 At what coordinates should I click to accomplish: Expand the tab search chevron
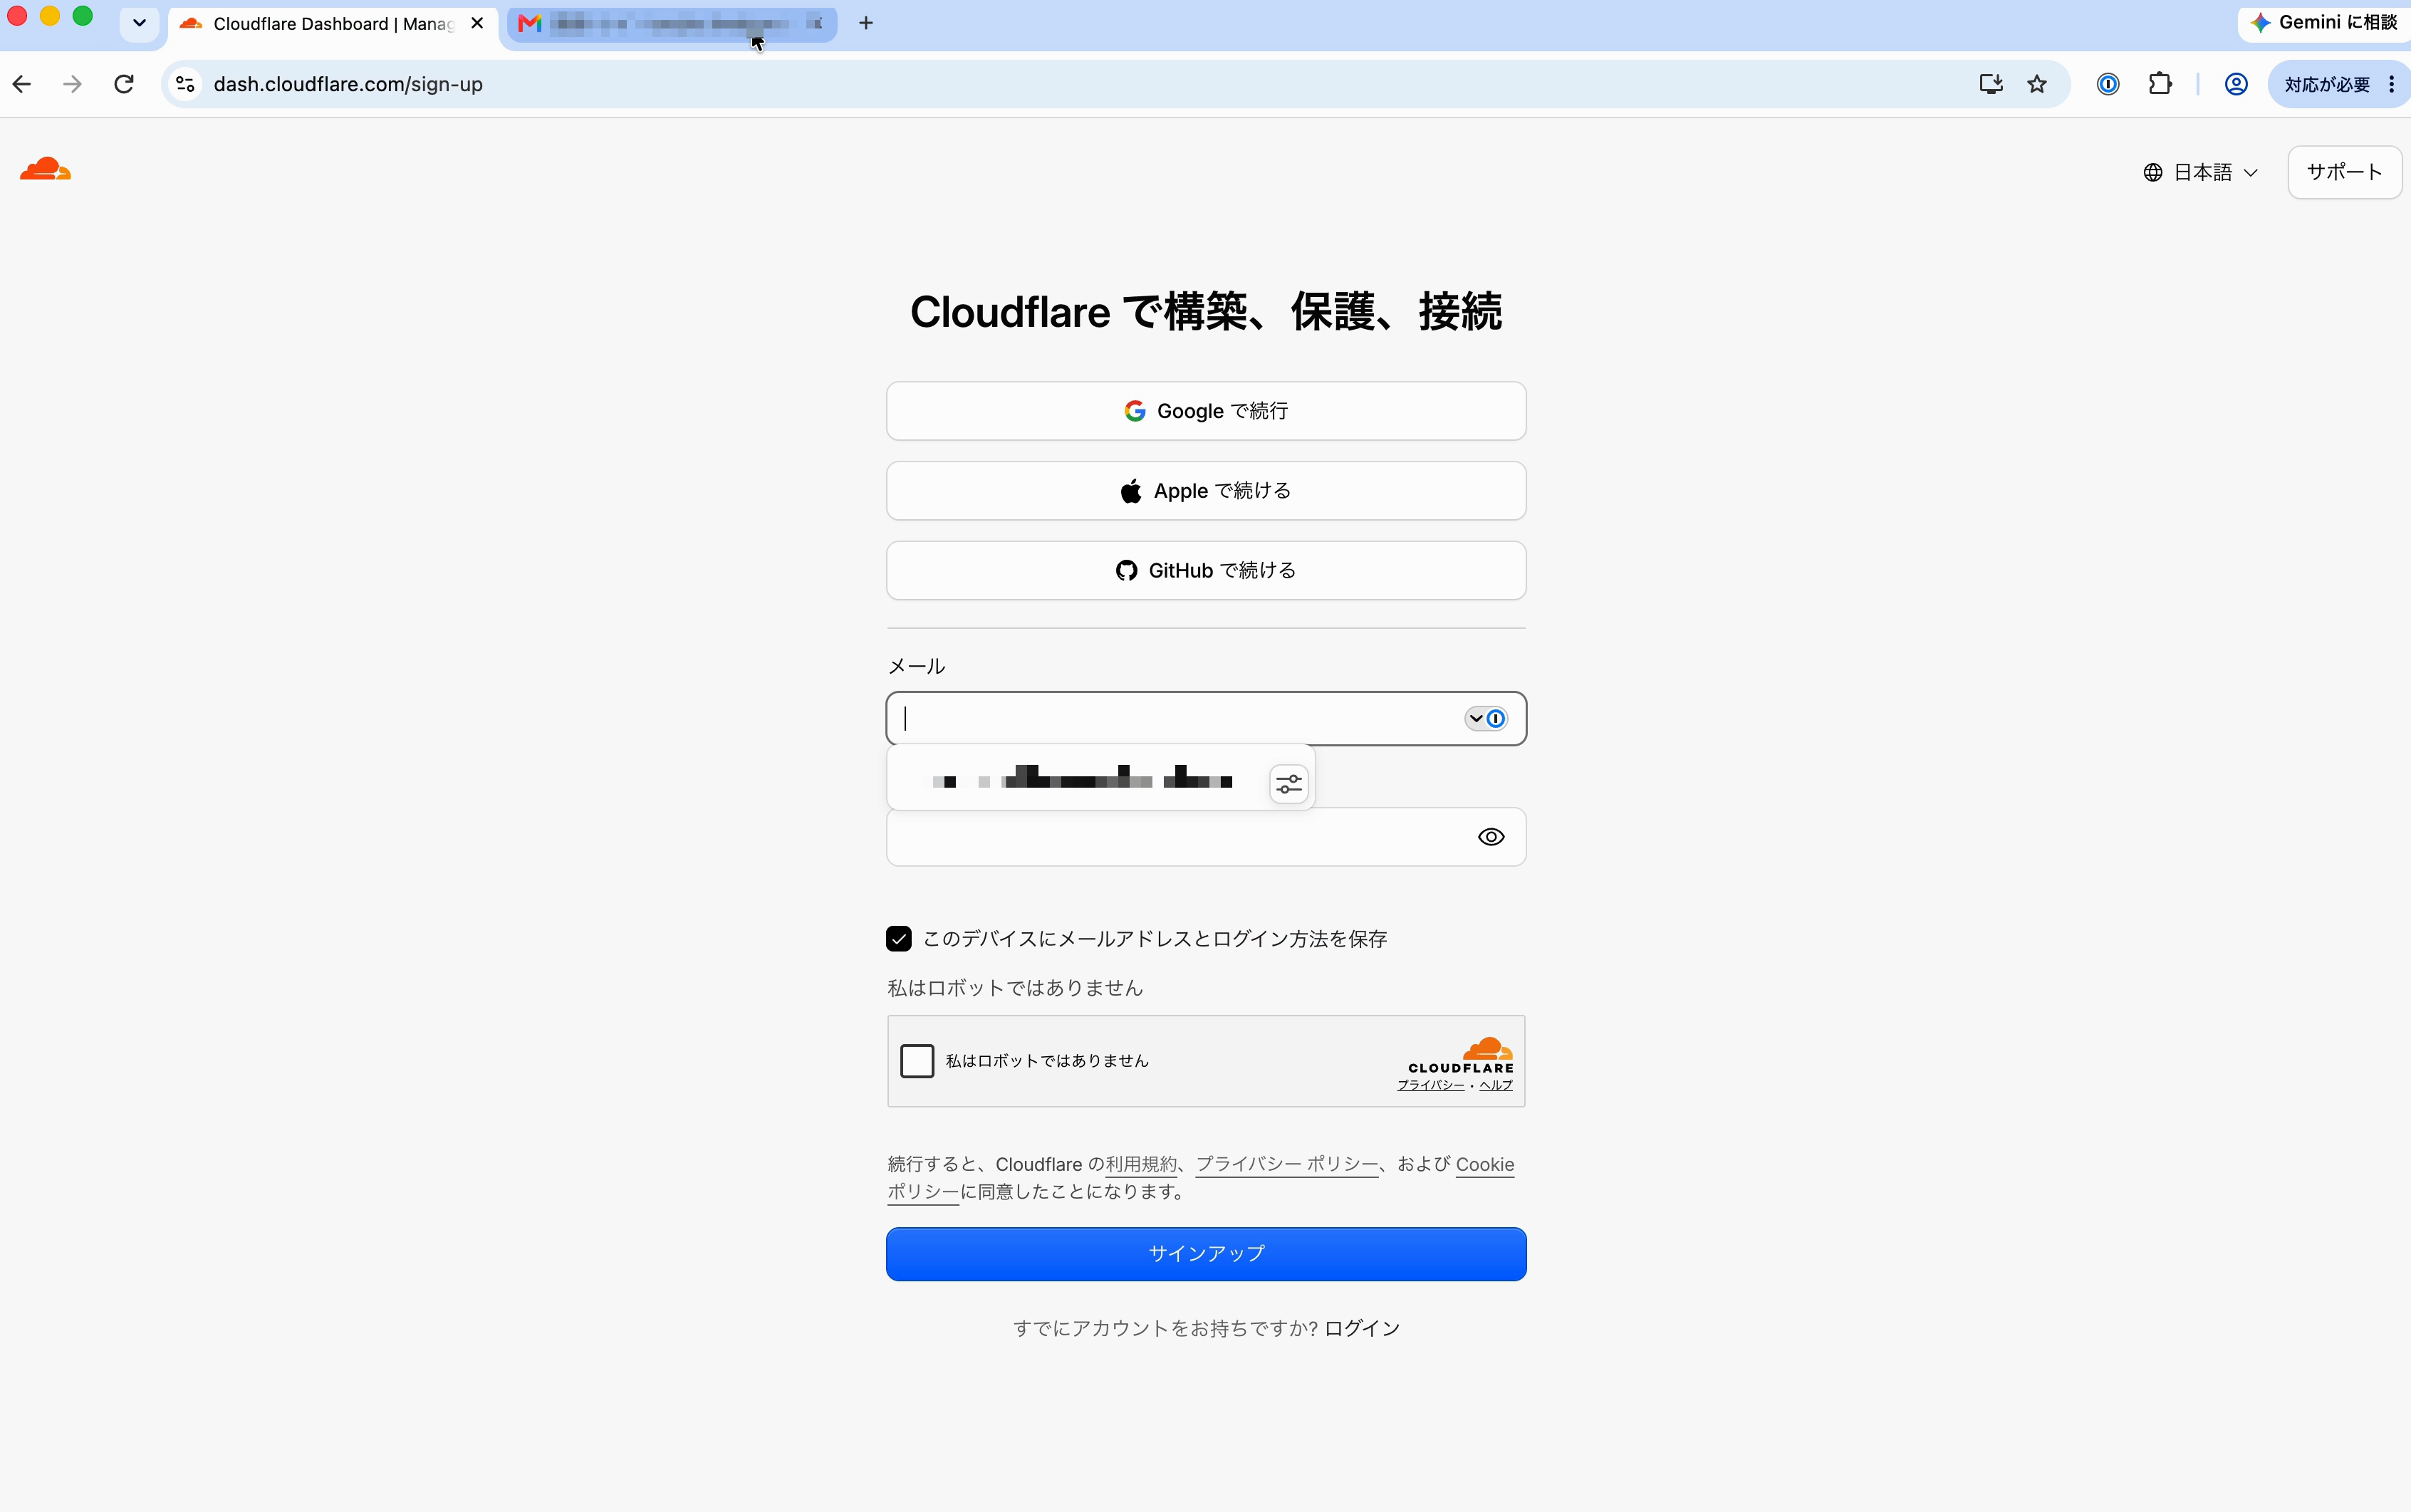(139, 23)
